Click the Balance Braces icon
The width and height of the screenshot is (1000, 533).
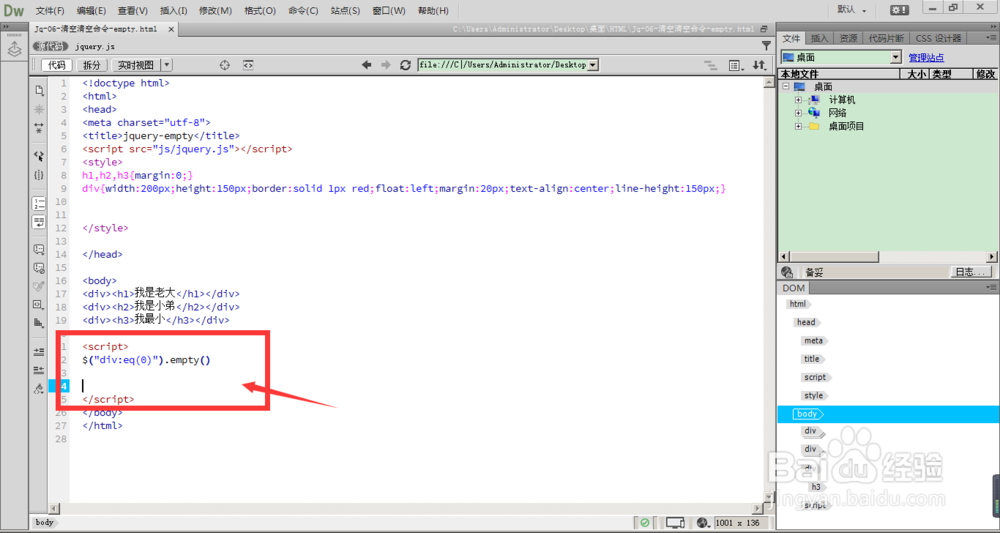click(x=39, y=175)
